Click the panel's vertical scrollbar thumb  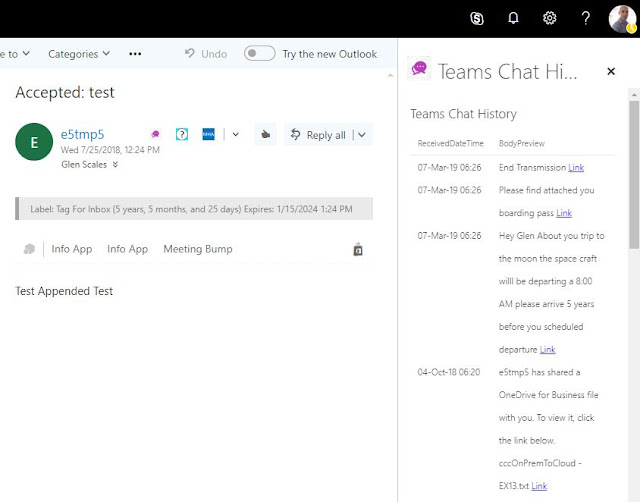tap(634, 174)
